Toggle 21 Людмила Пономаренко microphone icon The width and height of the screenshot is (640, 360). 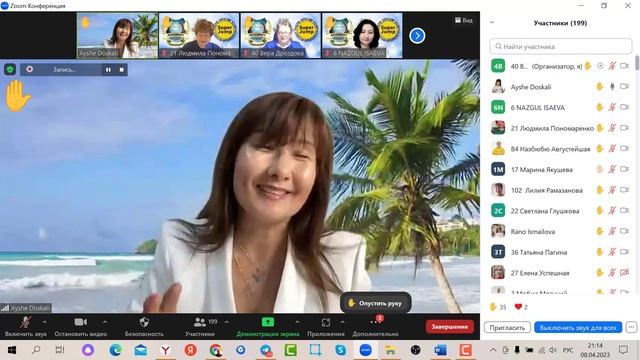[x=612, y=128]
